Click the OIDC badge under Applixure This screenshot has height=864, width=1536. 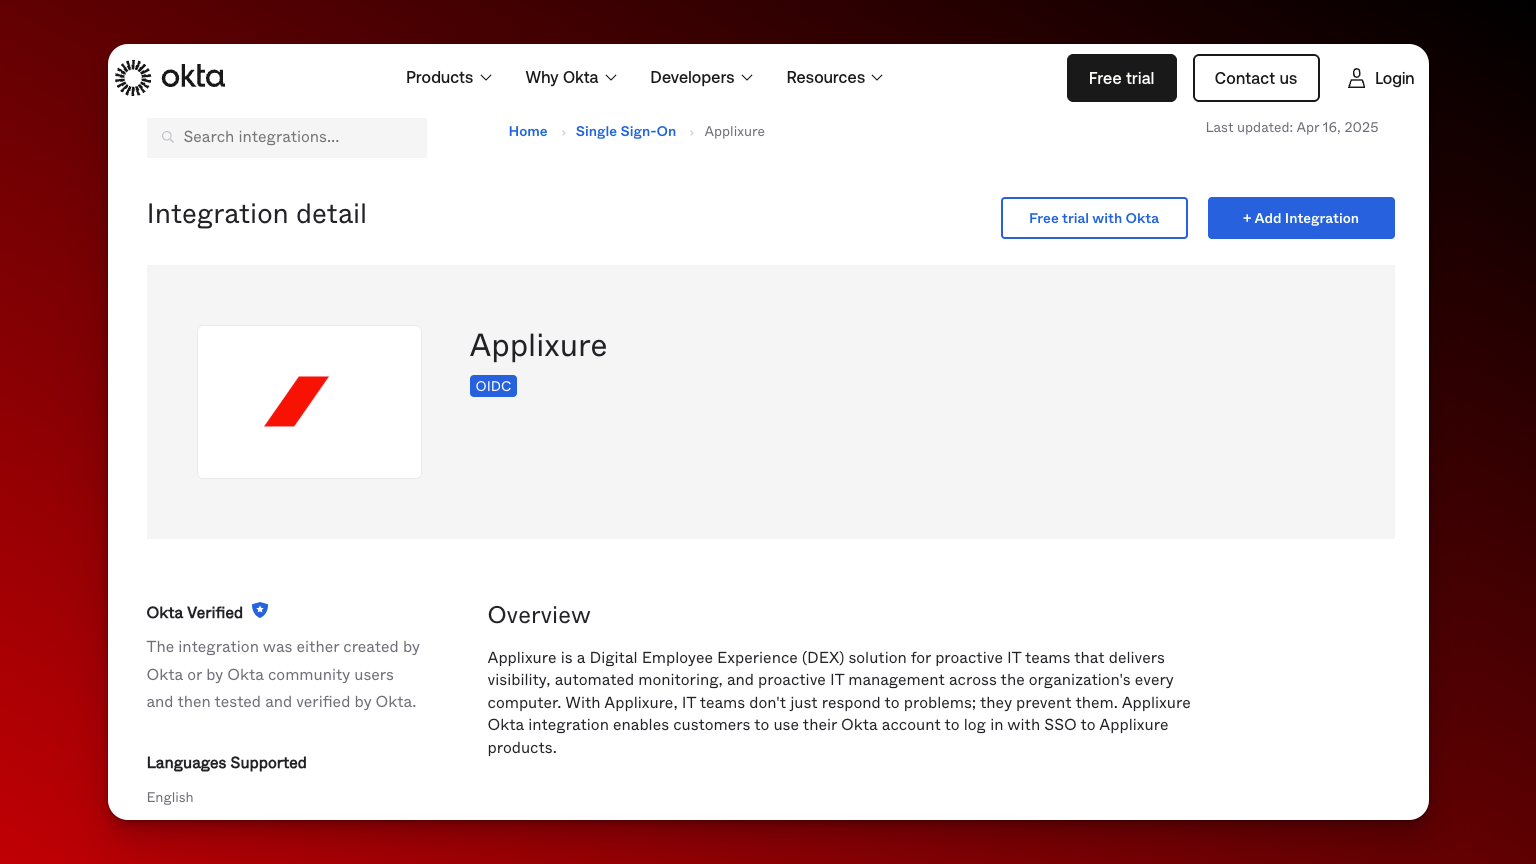(x=493, y=386)
